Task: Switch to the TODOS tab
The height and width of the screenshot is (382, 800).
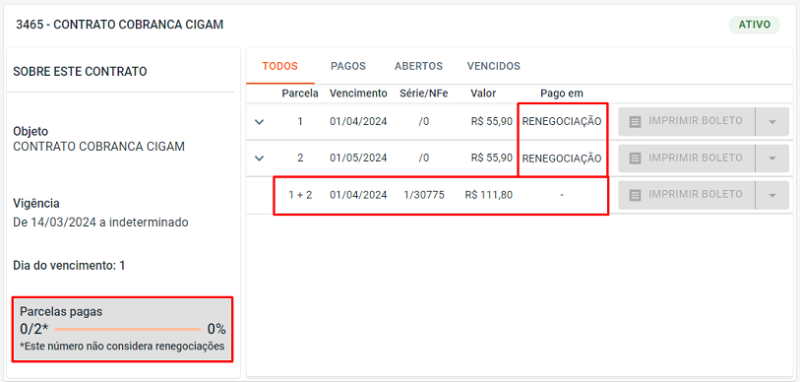Action: pyautogui.click(x=280, y=66)
